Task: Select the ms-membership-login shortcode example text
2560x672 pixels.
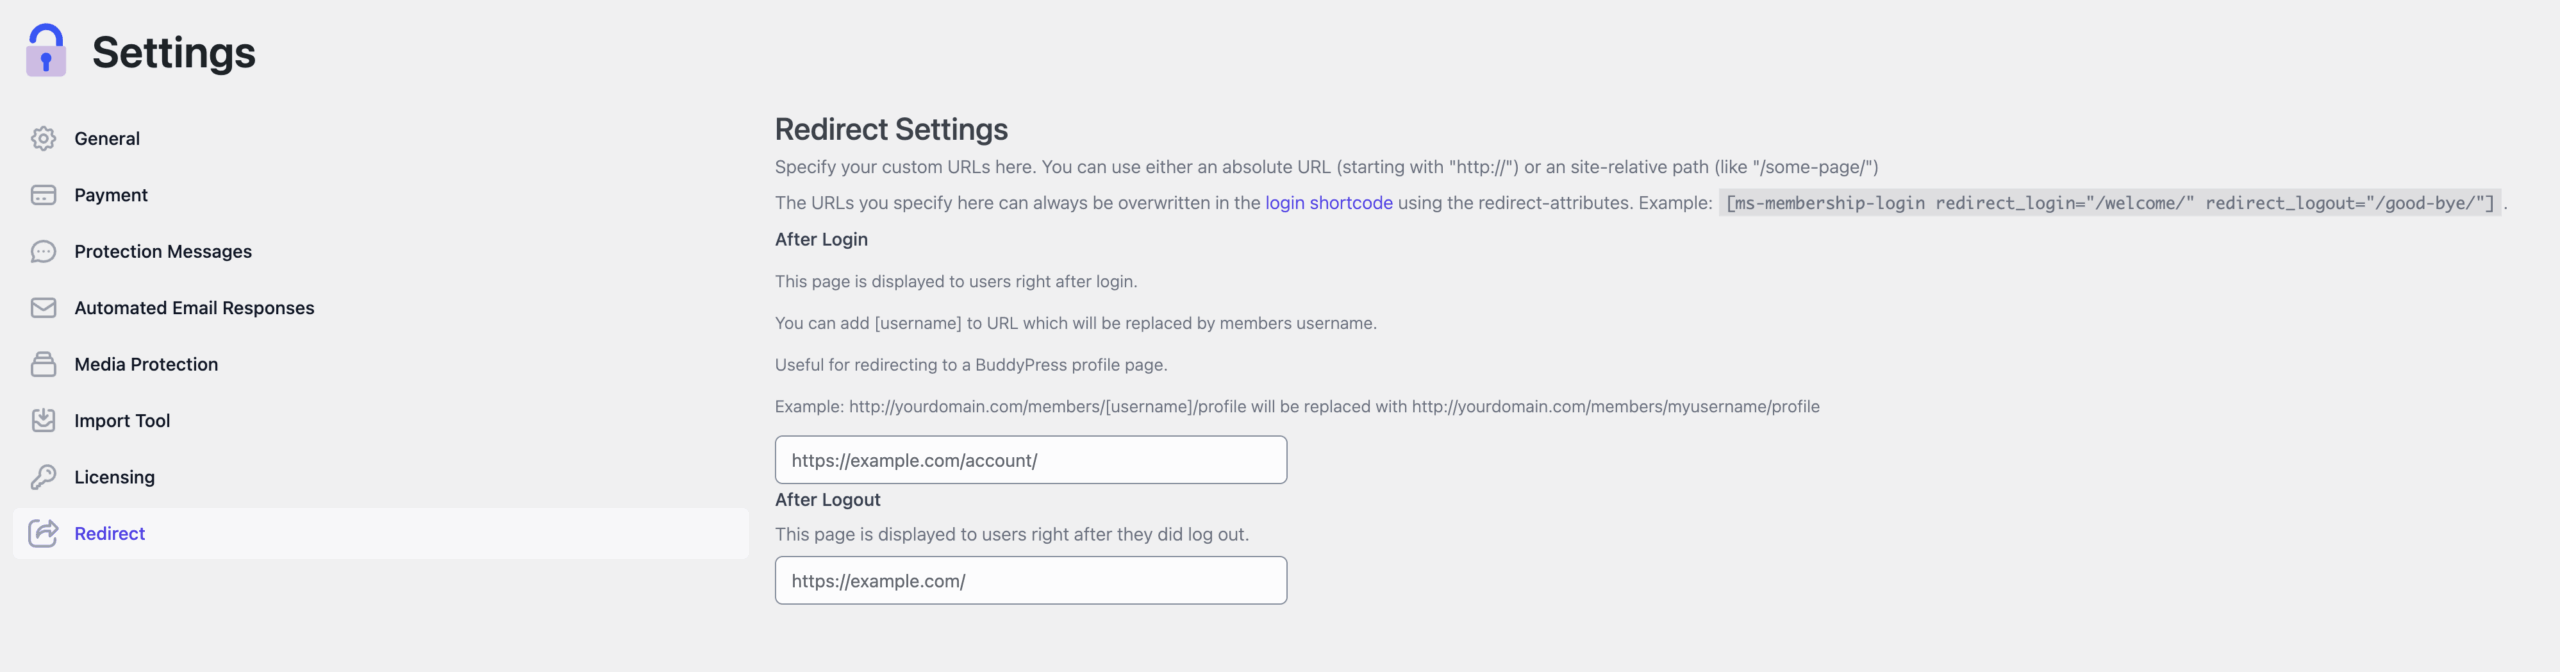Action: click(x=2106, y=202)
